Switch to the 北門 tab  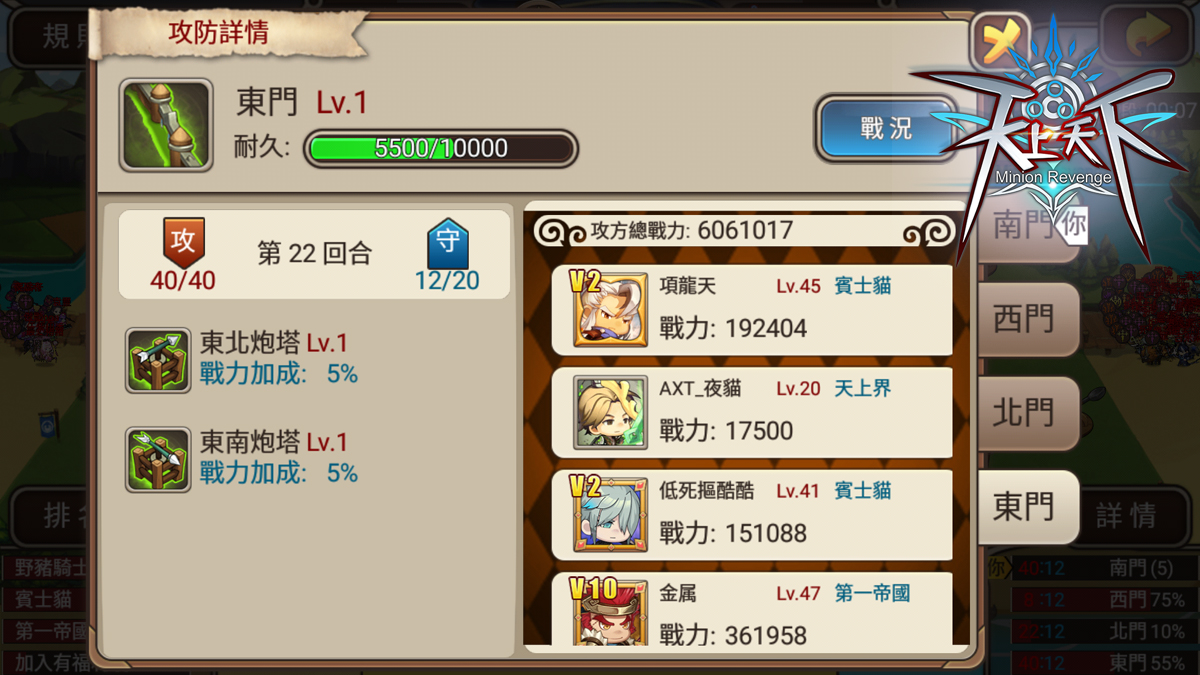[x=1024, y=413]
